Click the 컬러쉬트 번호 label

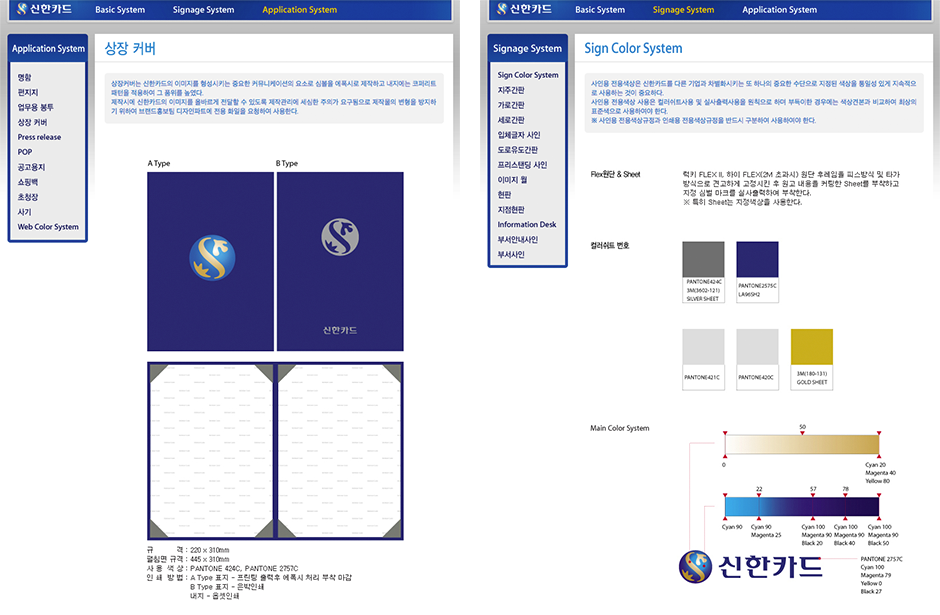[x=610, y=246]
